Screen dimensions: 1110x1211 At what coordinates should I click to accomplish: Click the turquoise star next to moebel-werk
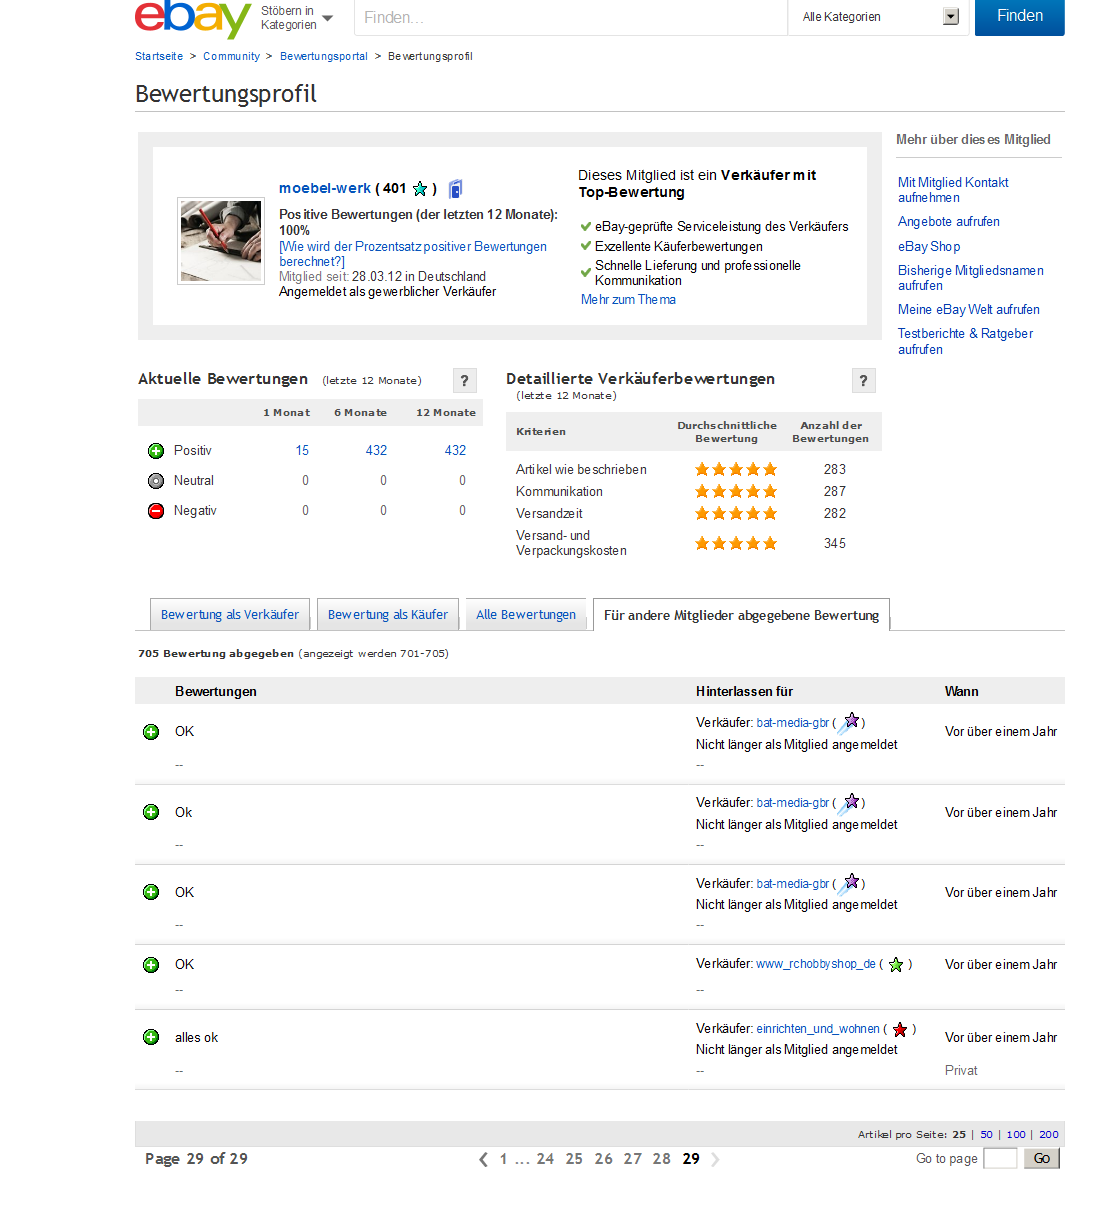click(x=420, y=189)
